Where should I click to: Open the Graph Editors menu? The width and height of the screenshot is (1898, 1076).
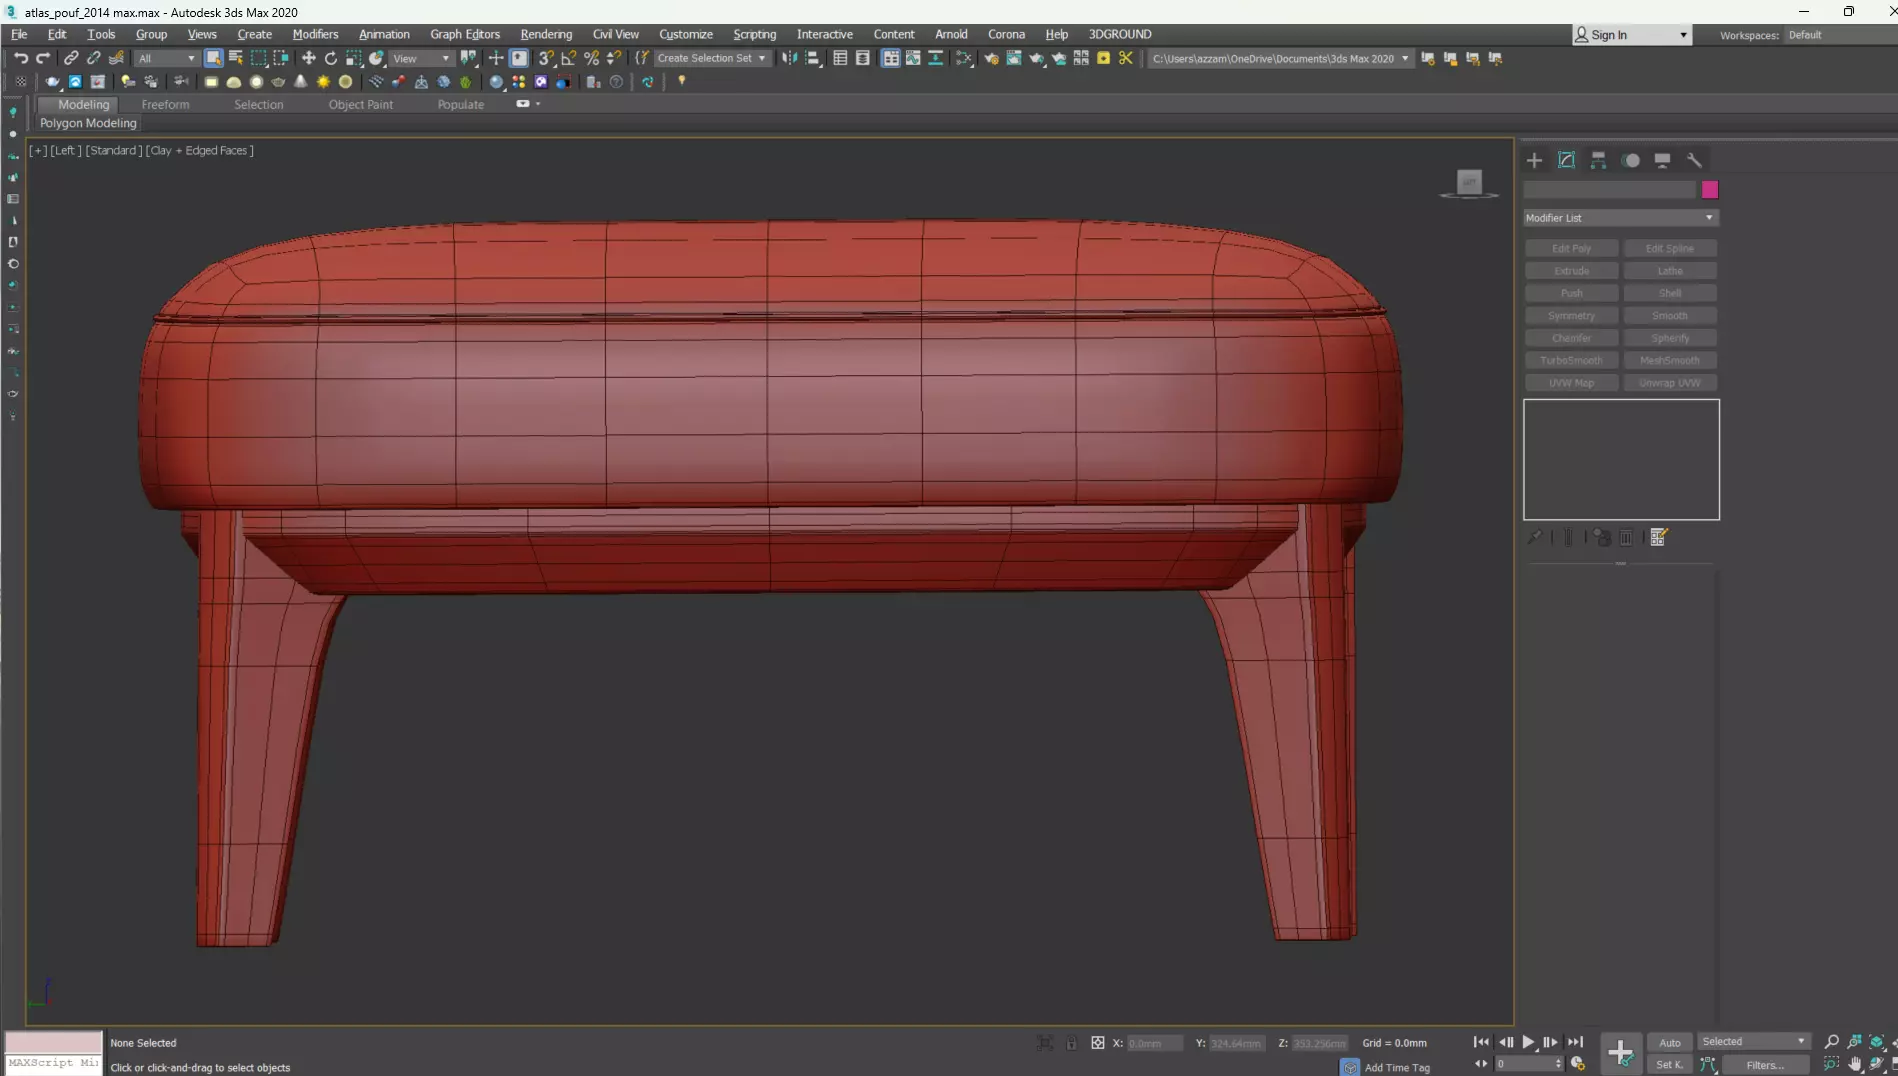[x=465, y=34]
